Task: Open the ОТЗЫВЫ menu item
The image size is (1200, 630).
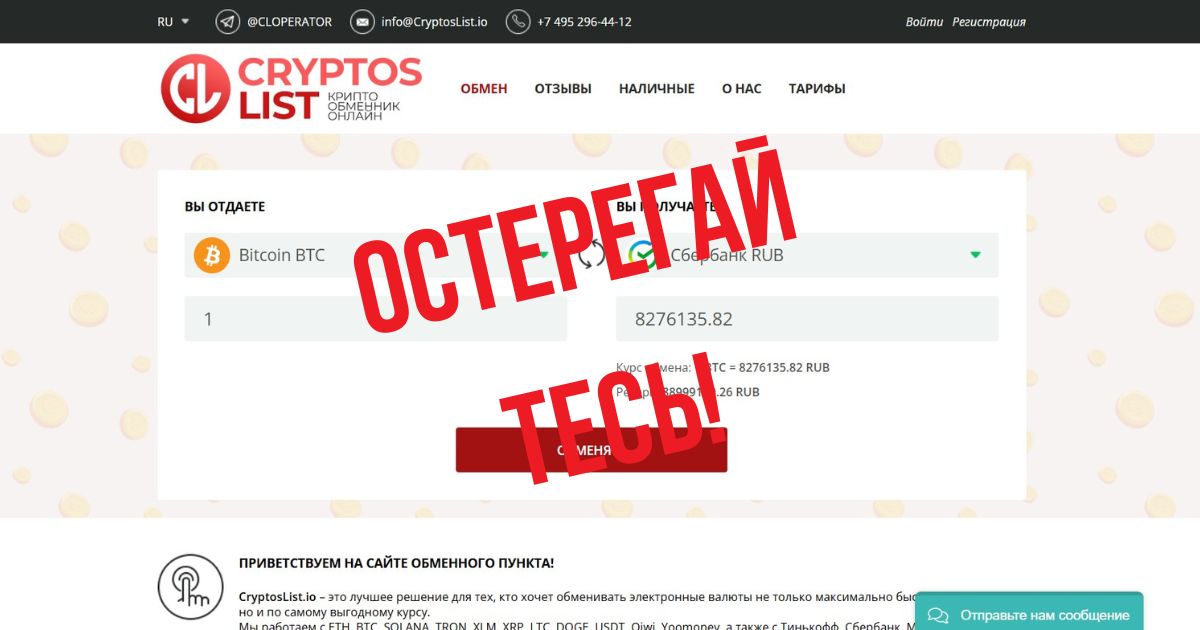Action: [x=563, y=88]
